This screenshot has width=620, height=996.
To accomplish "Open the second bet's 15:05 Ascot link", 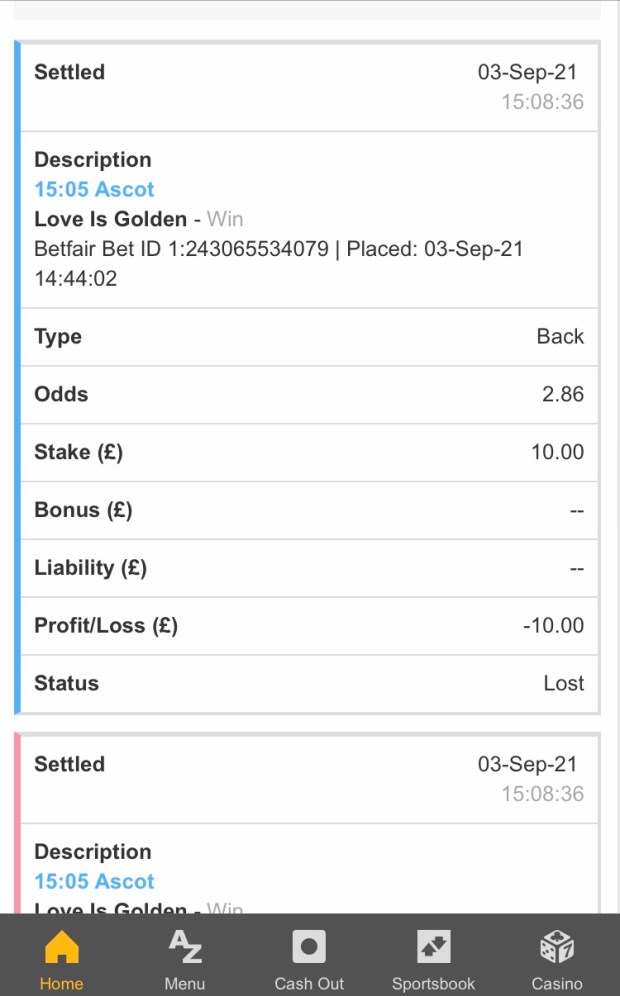I will [x=94, y=881].
